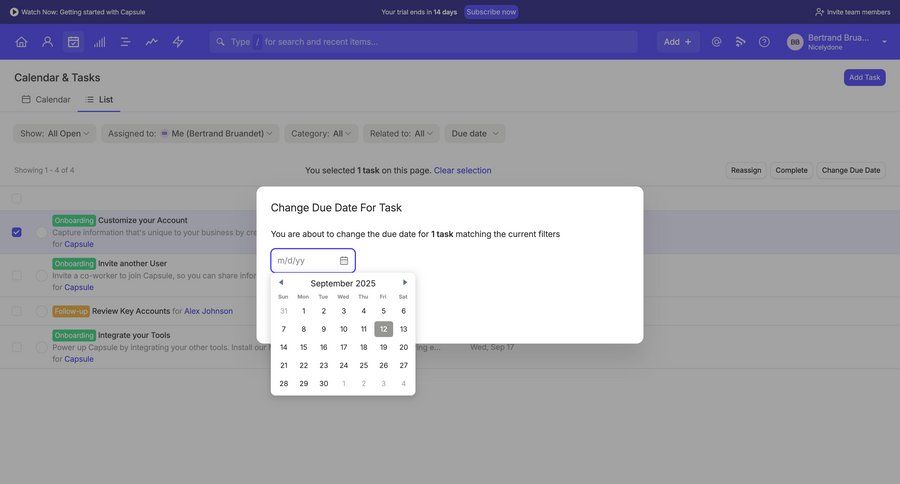Click the September 2025 month heading
Screen dimensions: 900x484
pyautogui.click(x=343, y=283)
